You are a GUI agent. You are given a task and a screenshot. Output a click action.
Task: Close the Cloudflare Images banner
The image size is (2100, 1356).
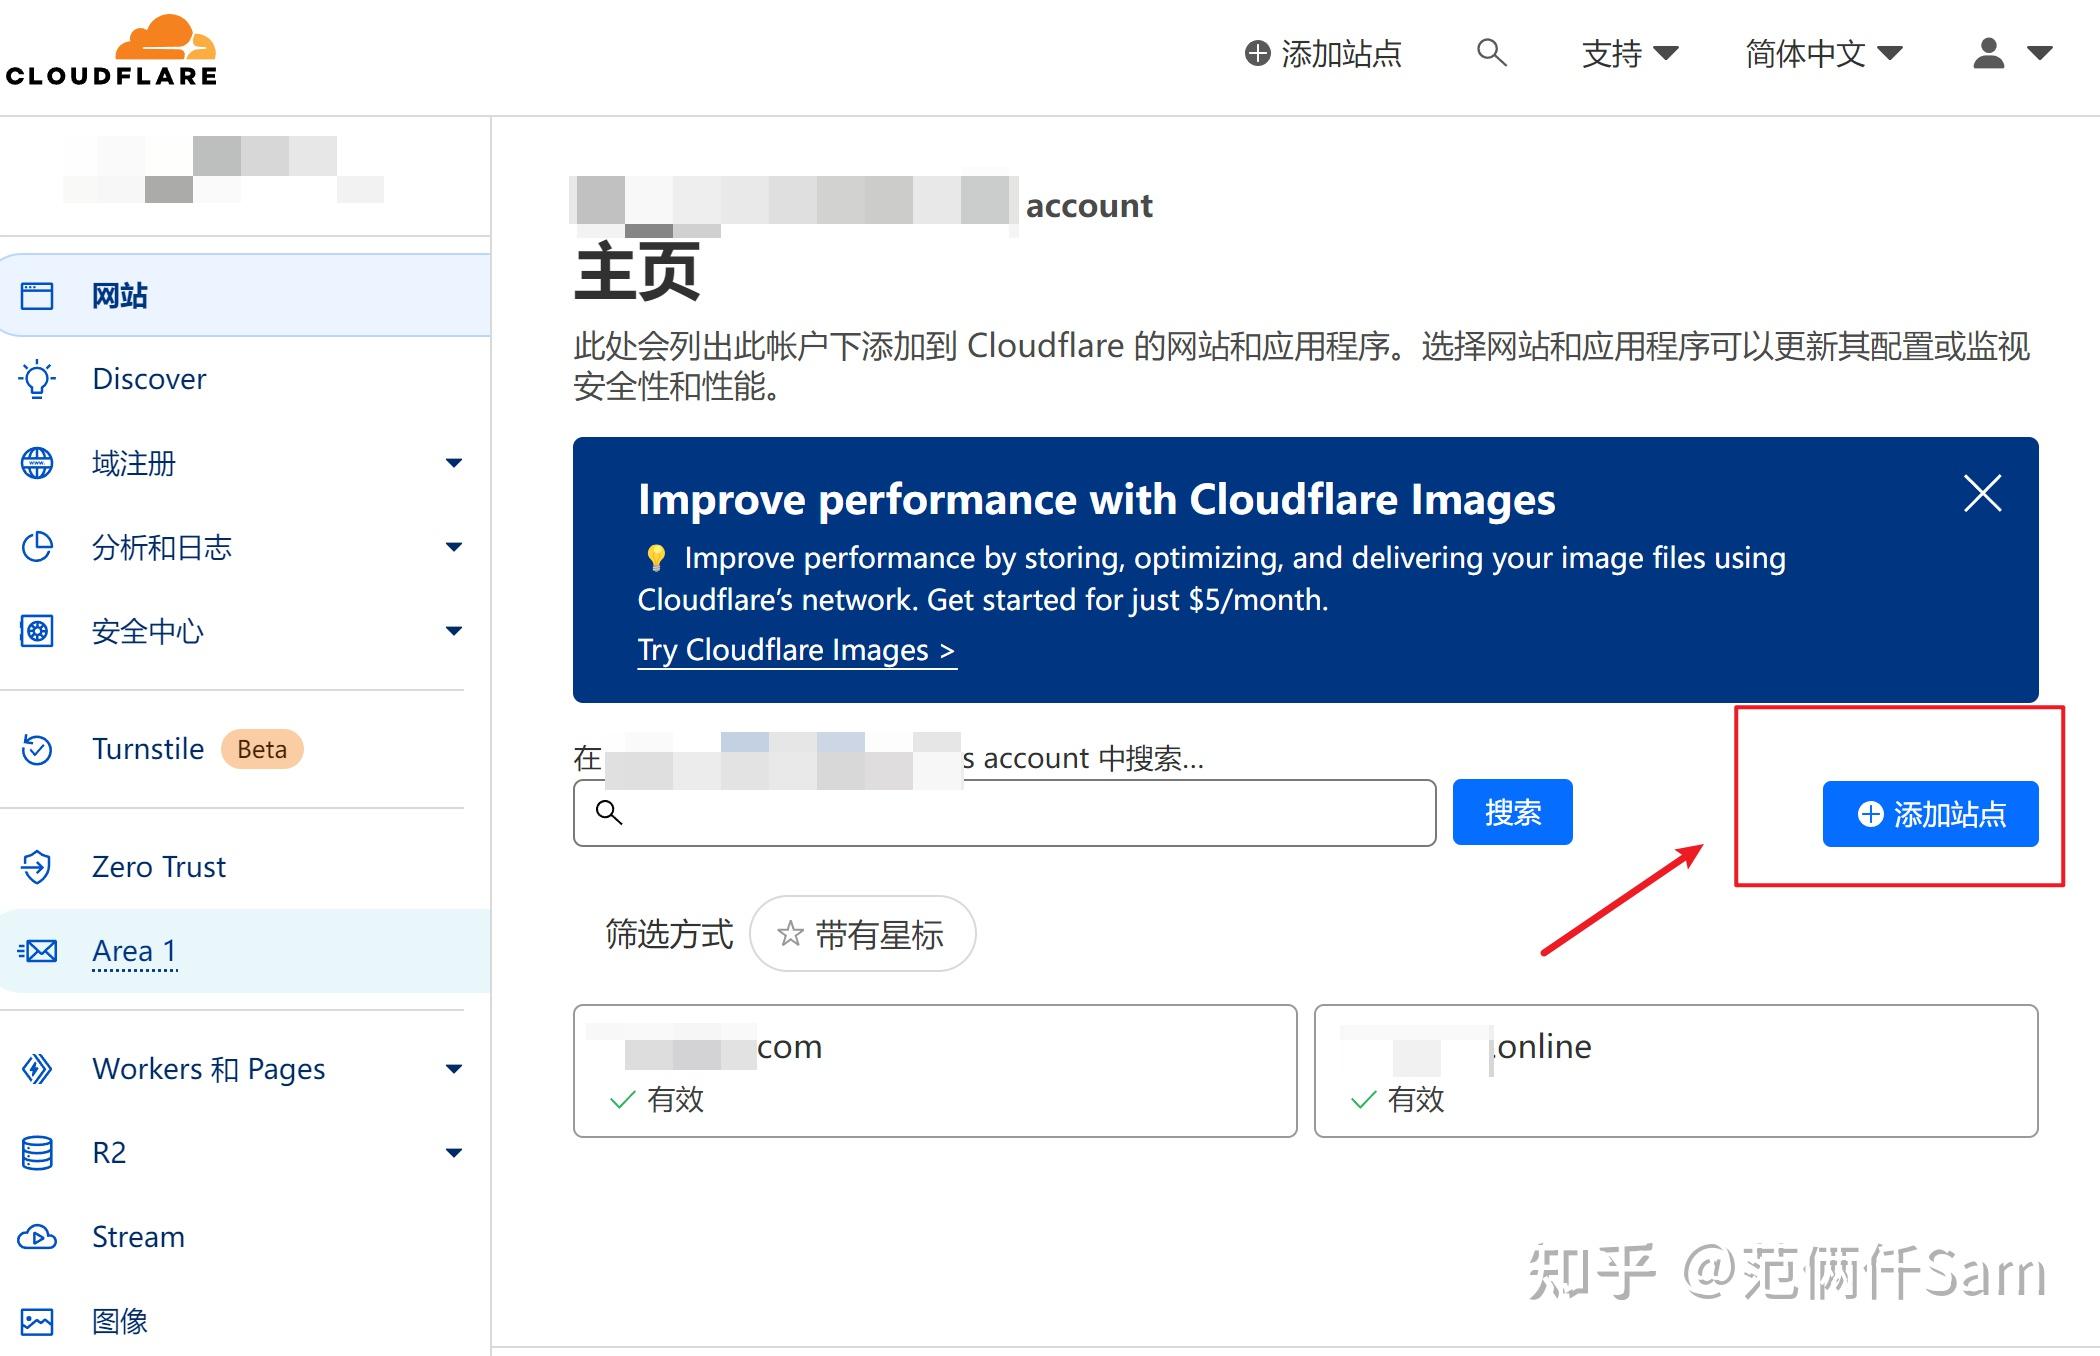[x=1982, y=493]
